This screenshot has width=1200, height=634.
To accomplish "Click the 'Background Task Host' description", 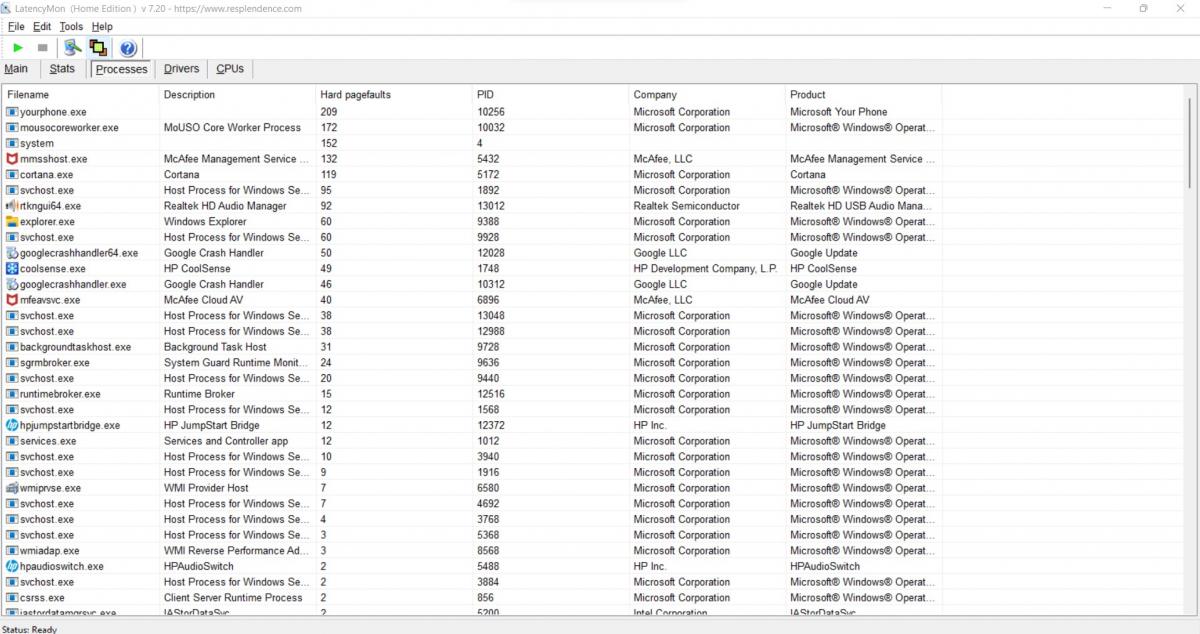I will [x=215, y=347].
